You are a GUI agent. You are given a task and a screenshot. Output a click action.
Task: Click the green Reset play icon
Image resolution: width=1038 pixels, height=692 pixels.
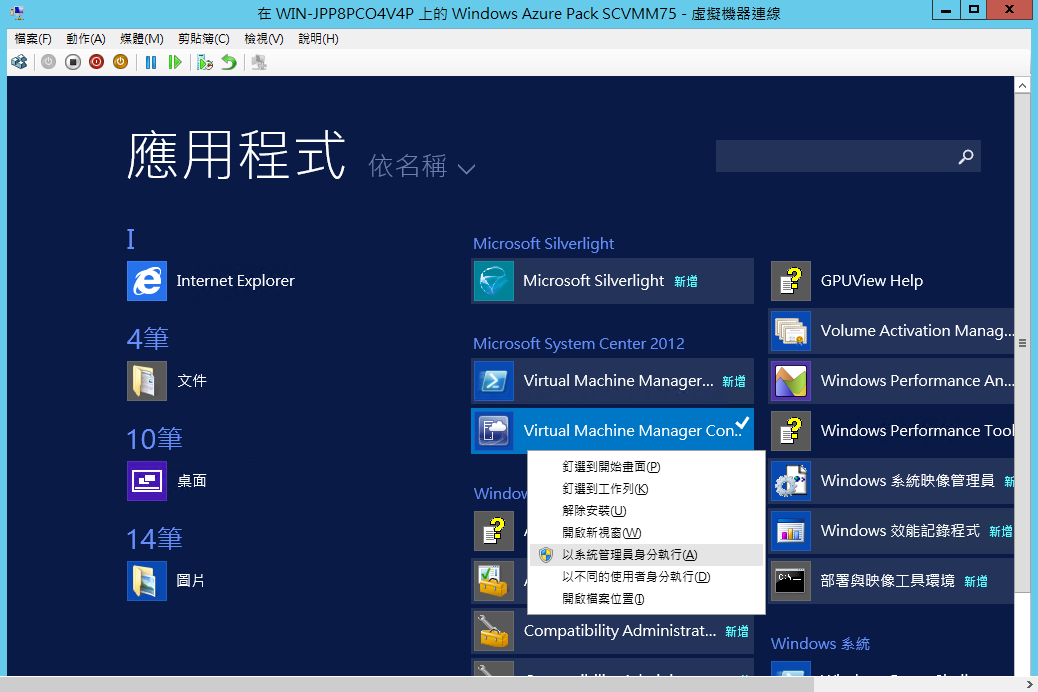coord(175,62)
